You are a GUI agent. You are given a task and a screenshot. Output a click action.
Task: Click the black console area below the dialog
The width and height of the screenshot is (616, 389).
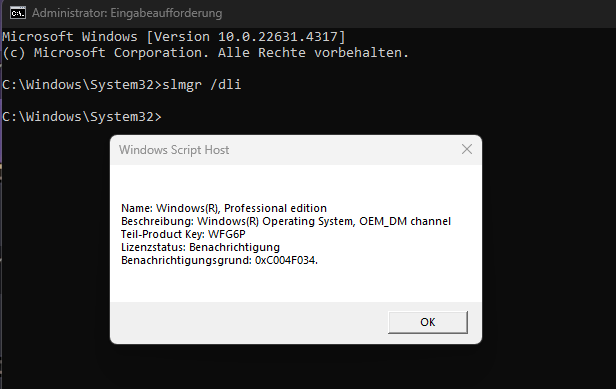point(295,366)
